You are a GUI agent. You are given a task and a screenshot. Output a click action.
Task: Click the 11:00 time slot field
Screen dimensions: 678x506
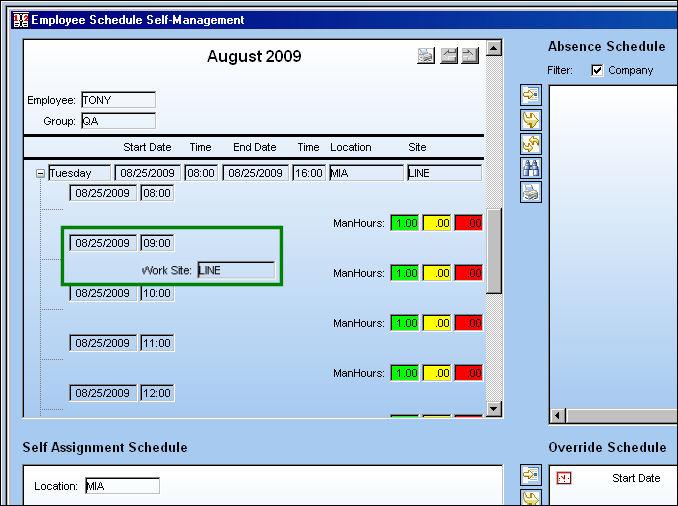pyautogui.click(x=157, y=343)
